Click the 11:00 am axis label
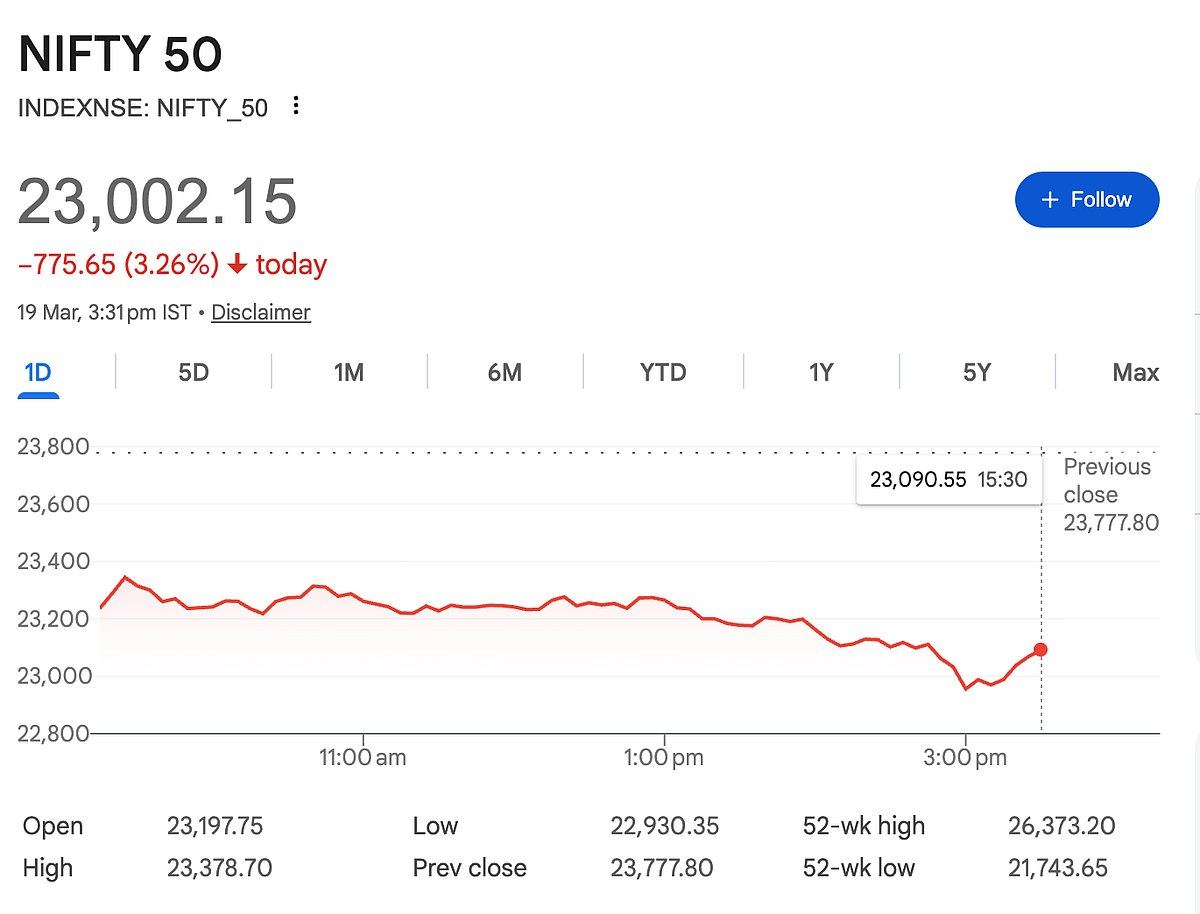 tap(362, 758)
